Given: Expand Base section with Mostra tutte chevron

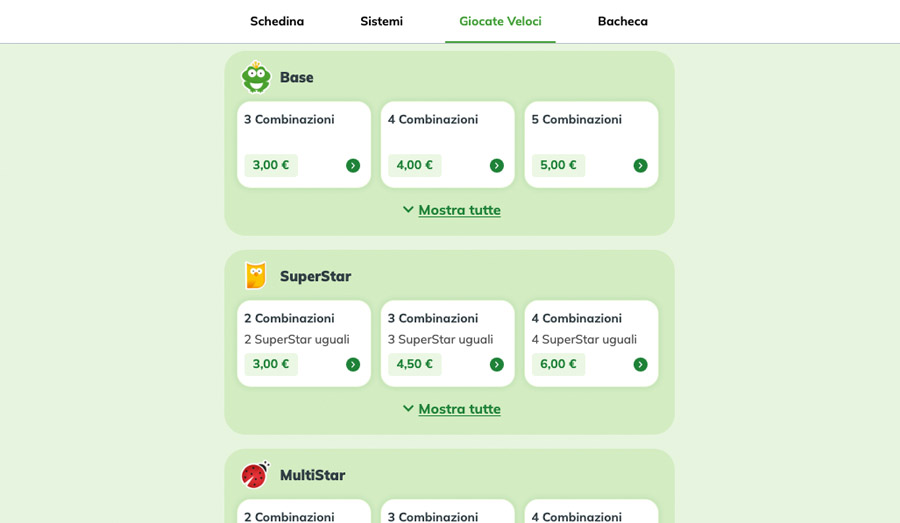Looking at the screenshot, I should tap(408, 210).
